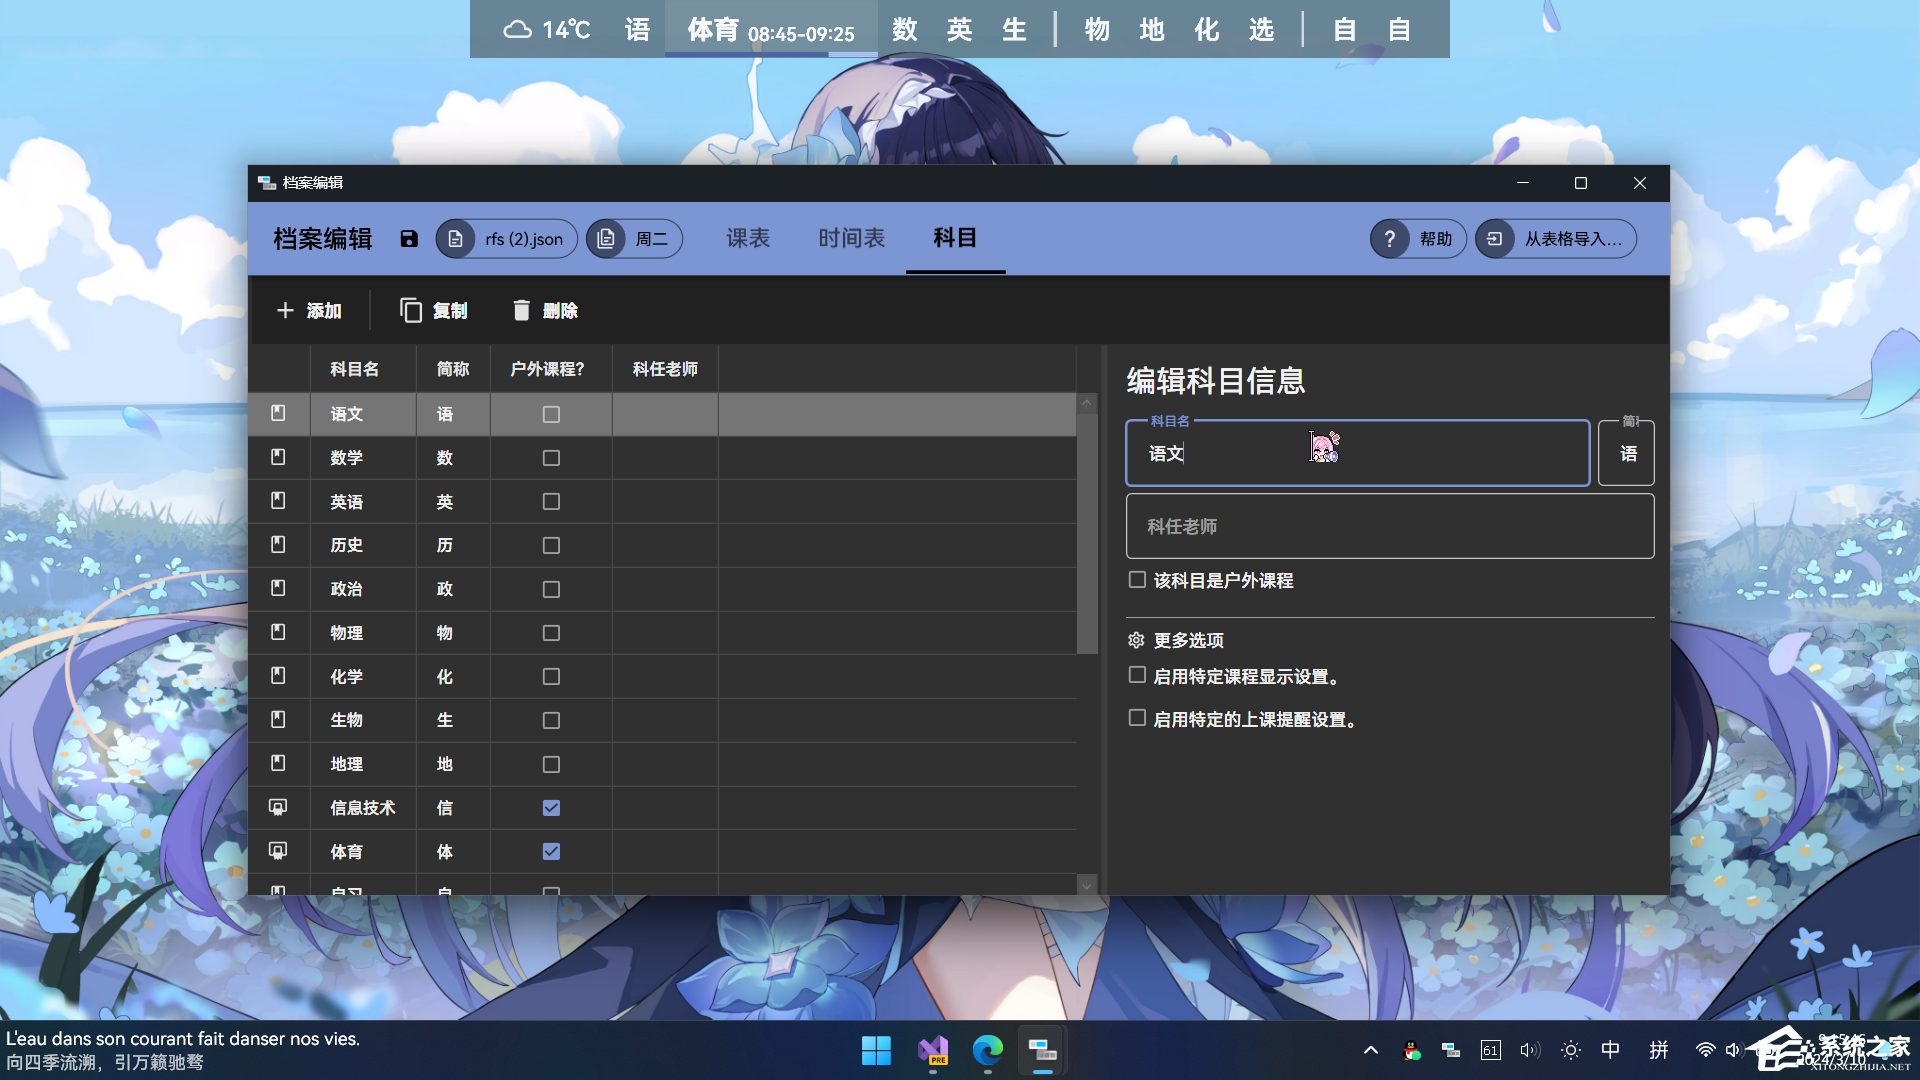Click the book icon of the 物理 row
The image size is (1920, 1080).
tap(278, 632)
